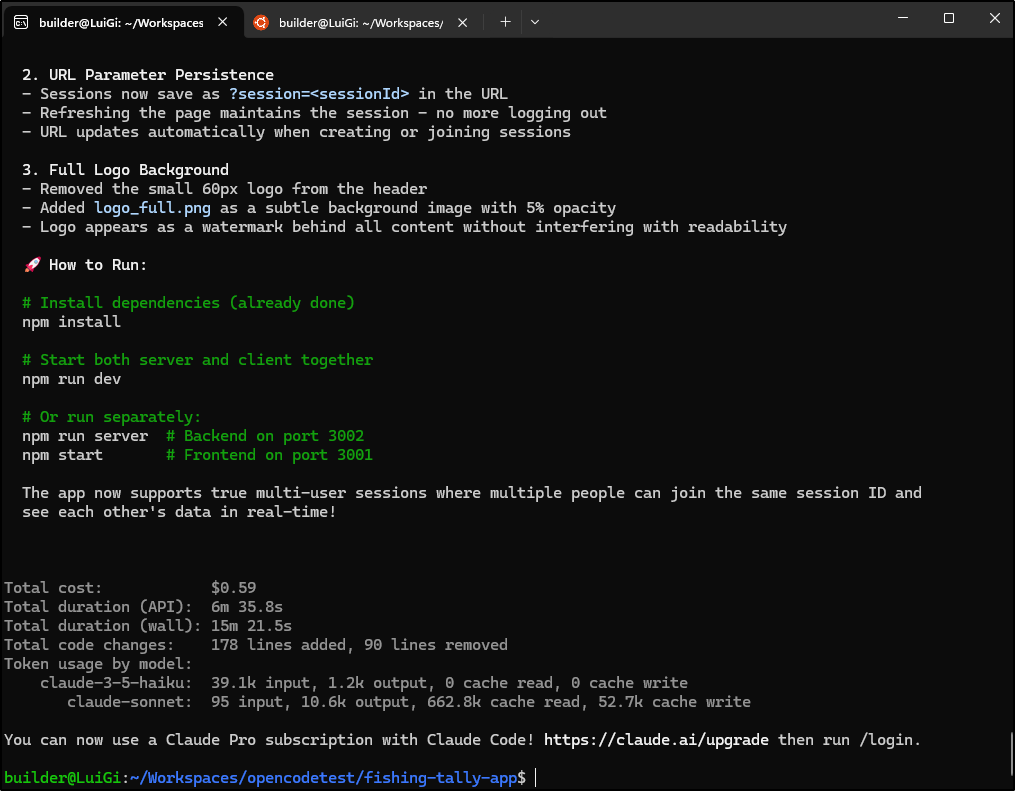Click the '# Or run separately:' comment
The width and height of the screenshot is (1015, 791).
[x=111, y=417]
